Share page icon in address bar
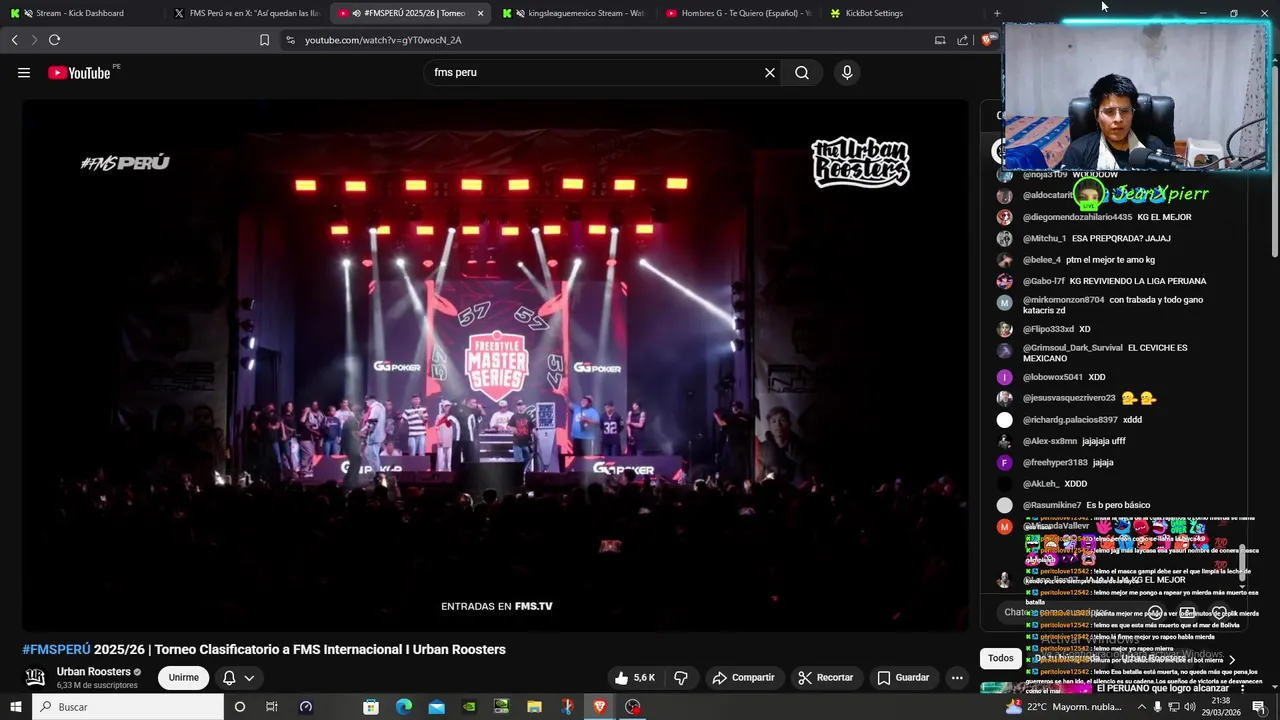The height and width of the screenshot is (720, 1280). click(x=962, y=40)
